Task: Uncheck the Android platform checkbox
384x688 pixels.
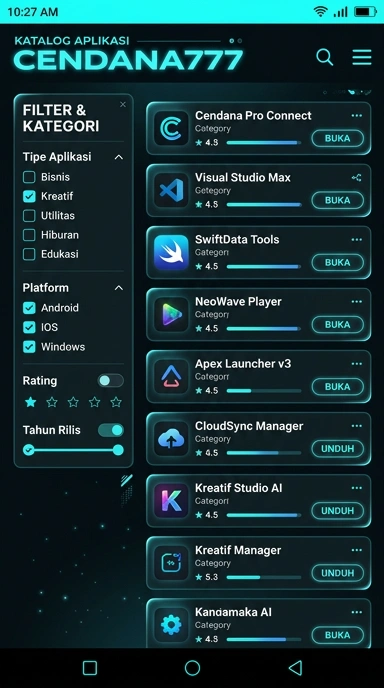Action: [x=29, y=308]
